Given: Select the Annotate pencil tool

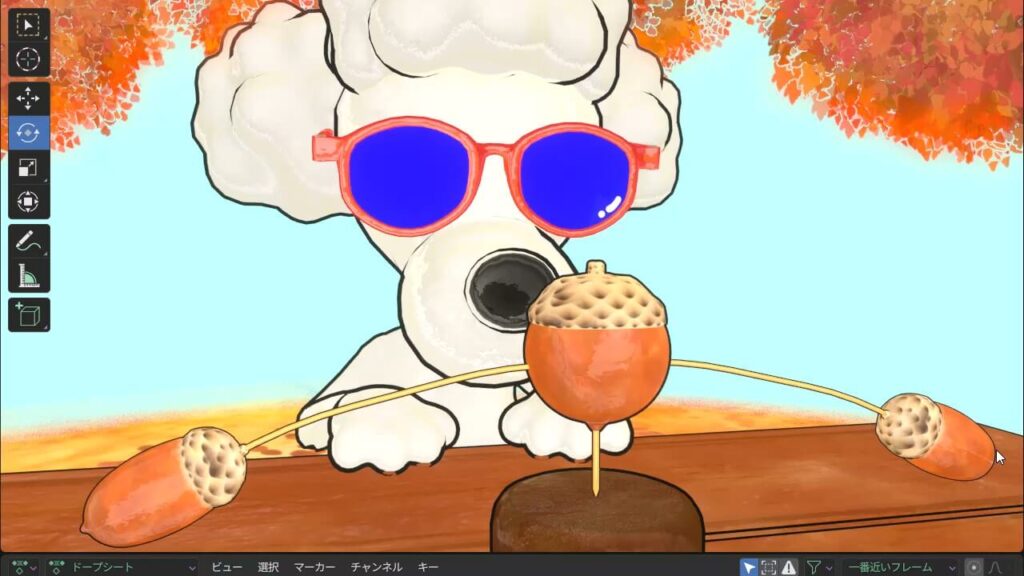Looking at the screenshot, I should [x=28, y=241].
